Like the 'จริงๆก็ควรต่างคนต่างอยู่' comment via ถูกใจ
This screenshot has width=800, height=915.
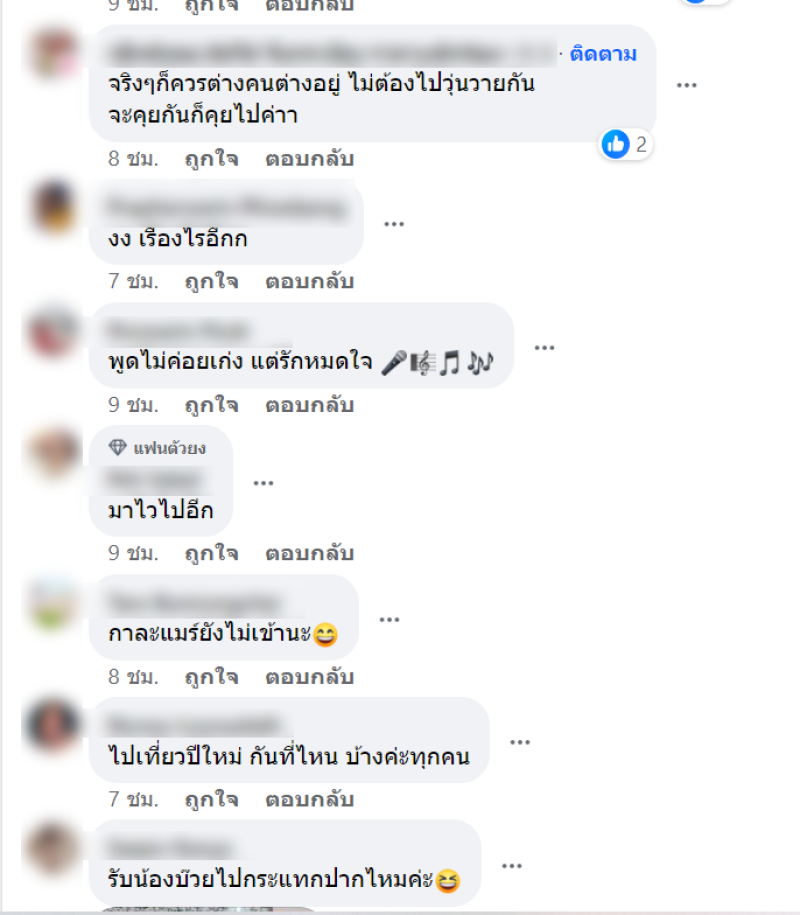click(211, 159)
